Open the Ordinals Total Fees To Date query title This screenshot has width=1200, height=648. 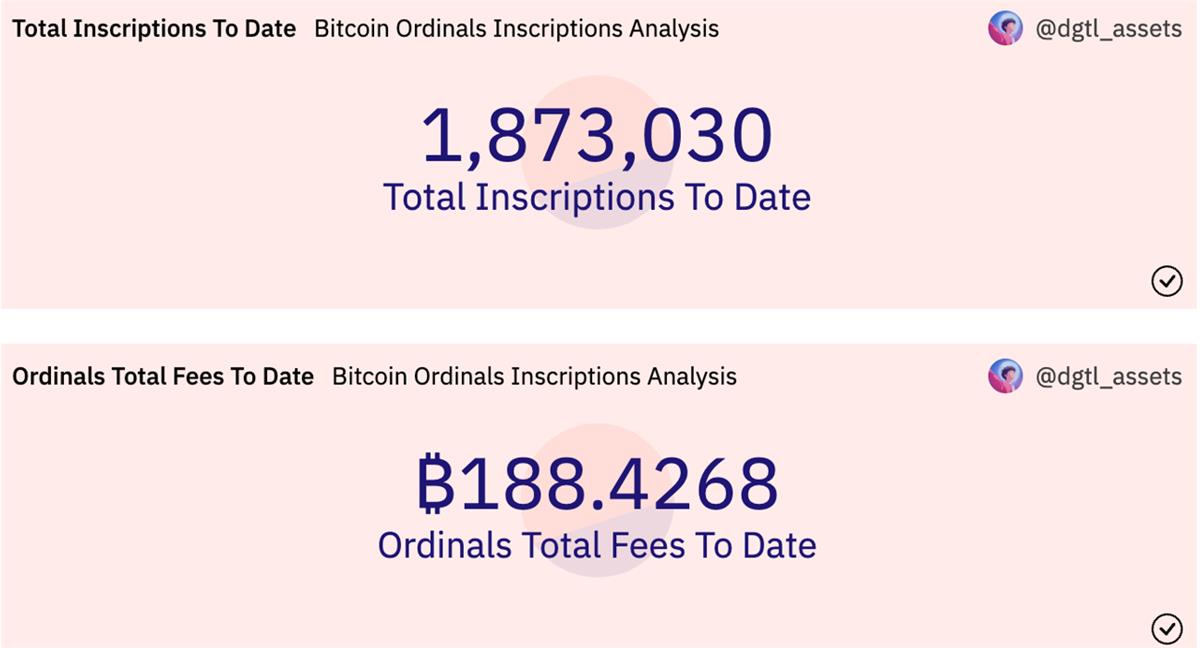[x=163, y=377]
